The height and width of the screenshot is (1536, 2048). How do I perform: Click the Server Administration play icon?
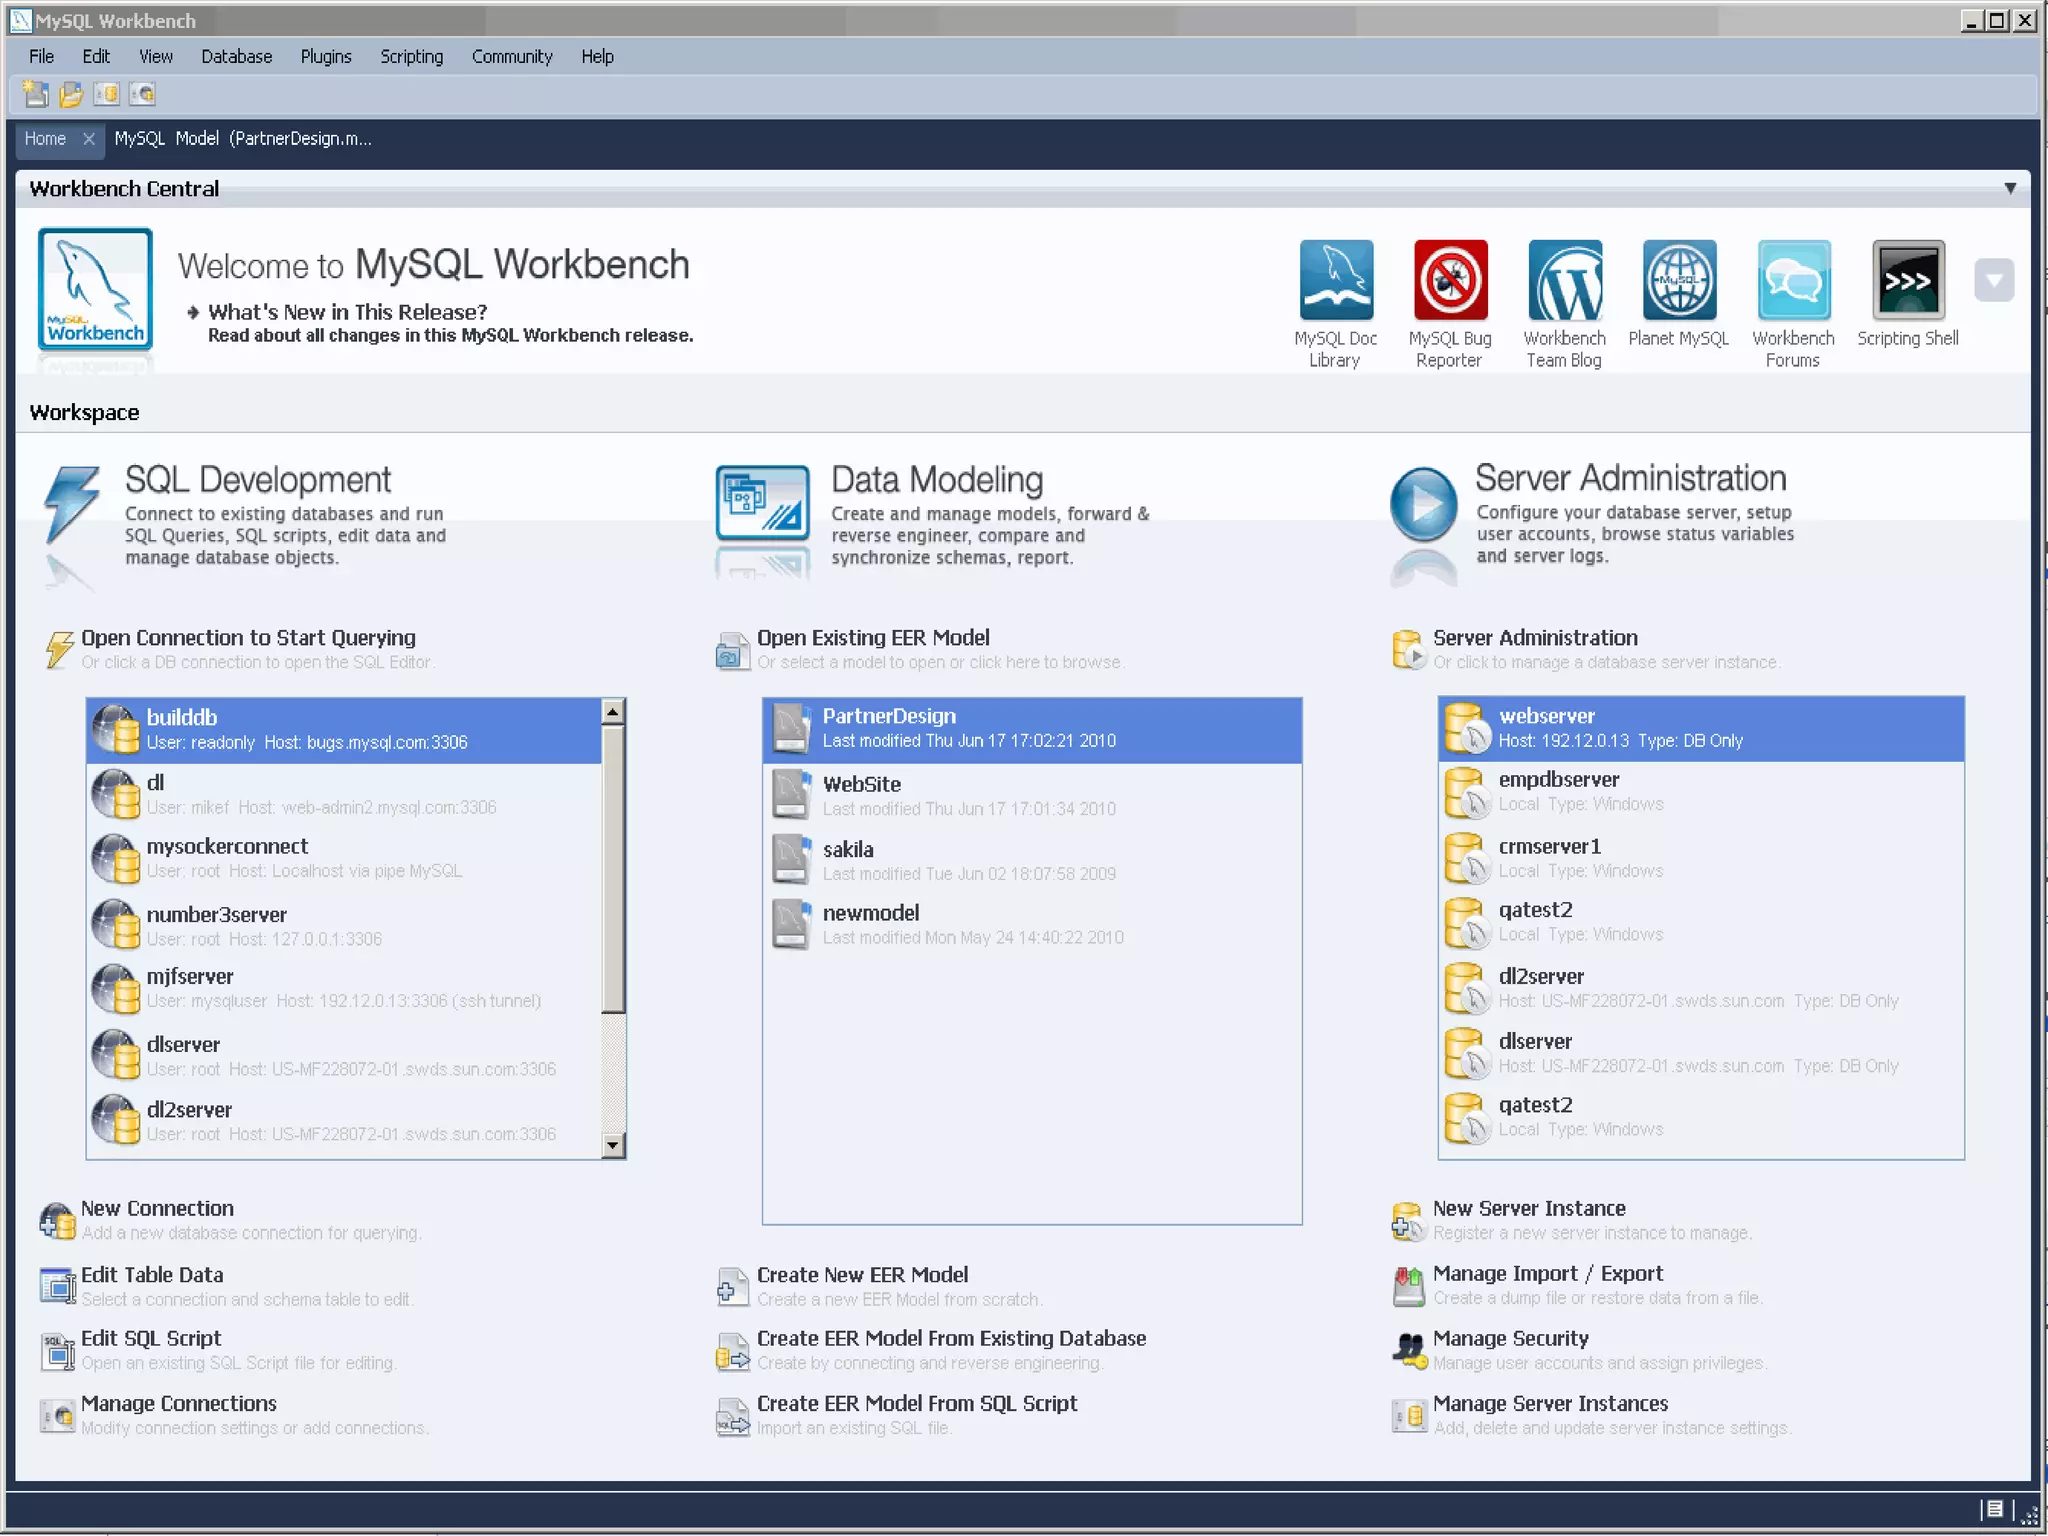coord(1423,505)
